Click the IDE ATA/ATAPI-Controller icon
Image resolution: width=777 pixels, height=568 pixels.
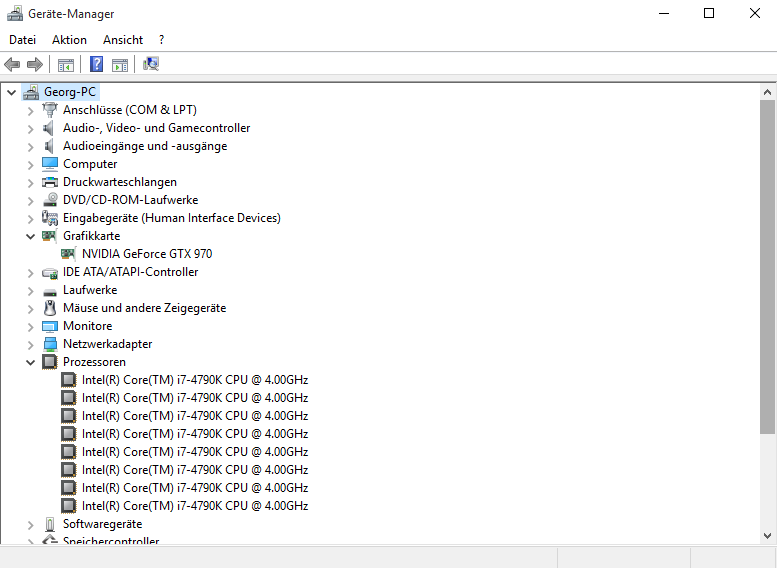tap(50, 272)
